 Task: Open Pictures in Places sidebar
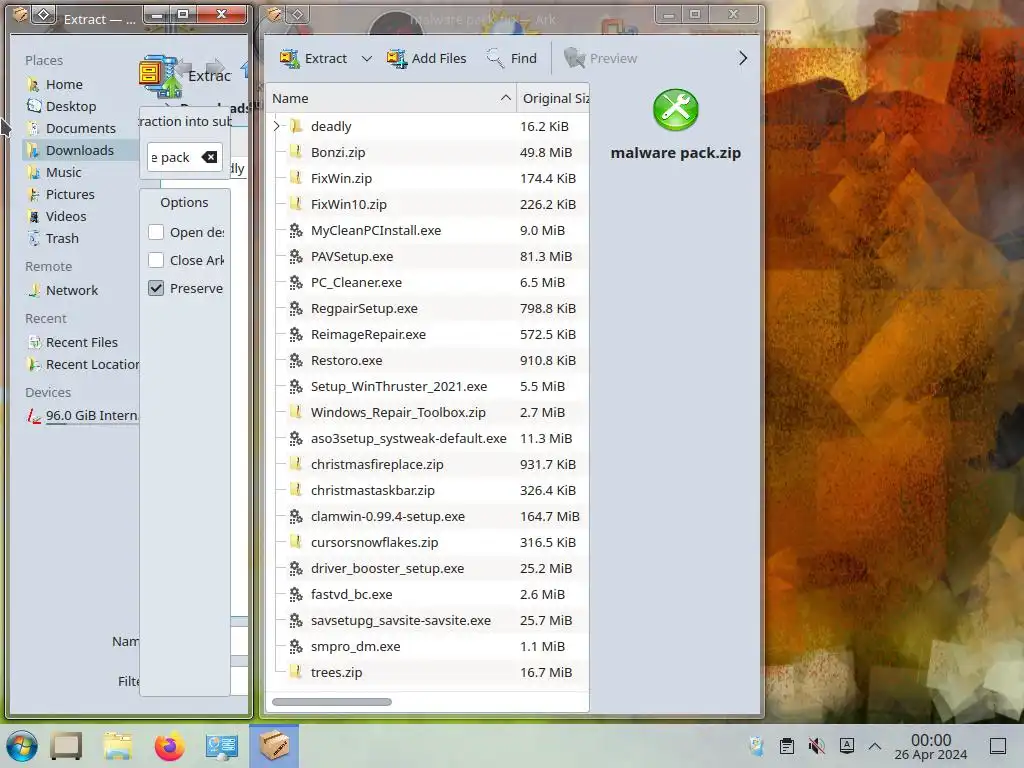[x=80, y=195]
